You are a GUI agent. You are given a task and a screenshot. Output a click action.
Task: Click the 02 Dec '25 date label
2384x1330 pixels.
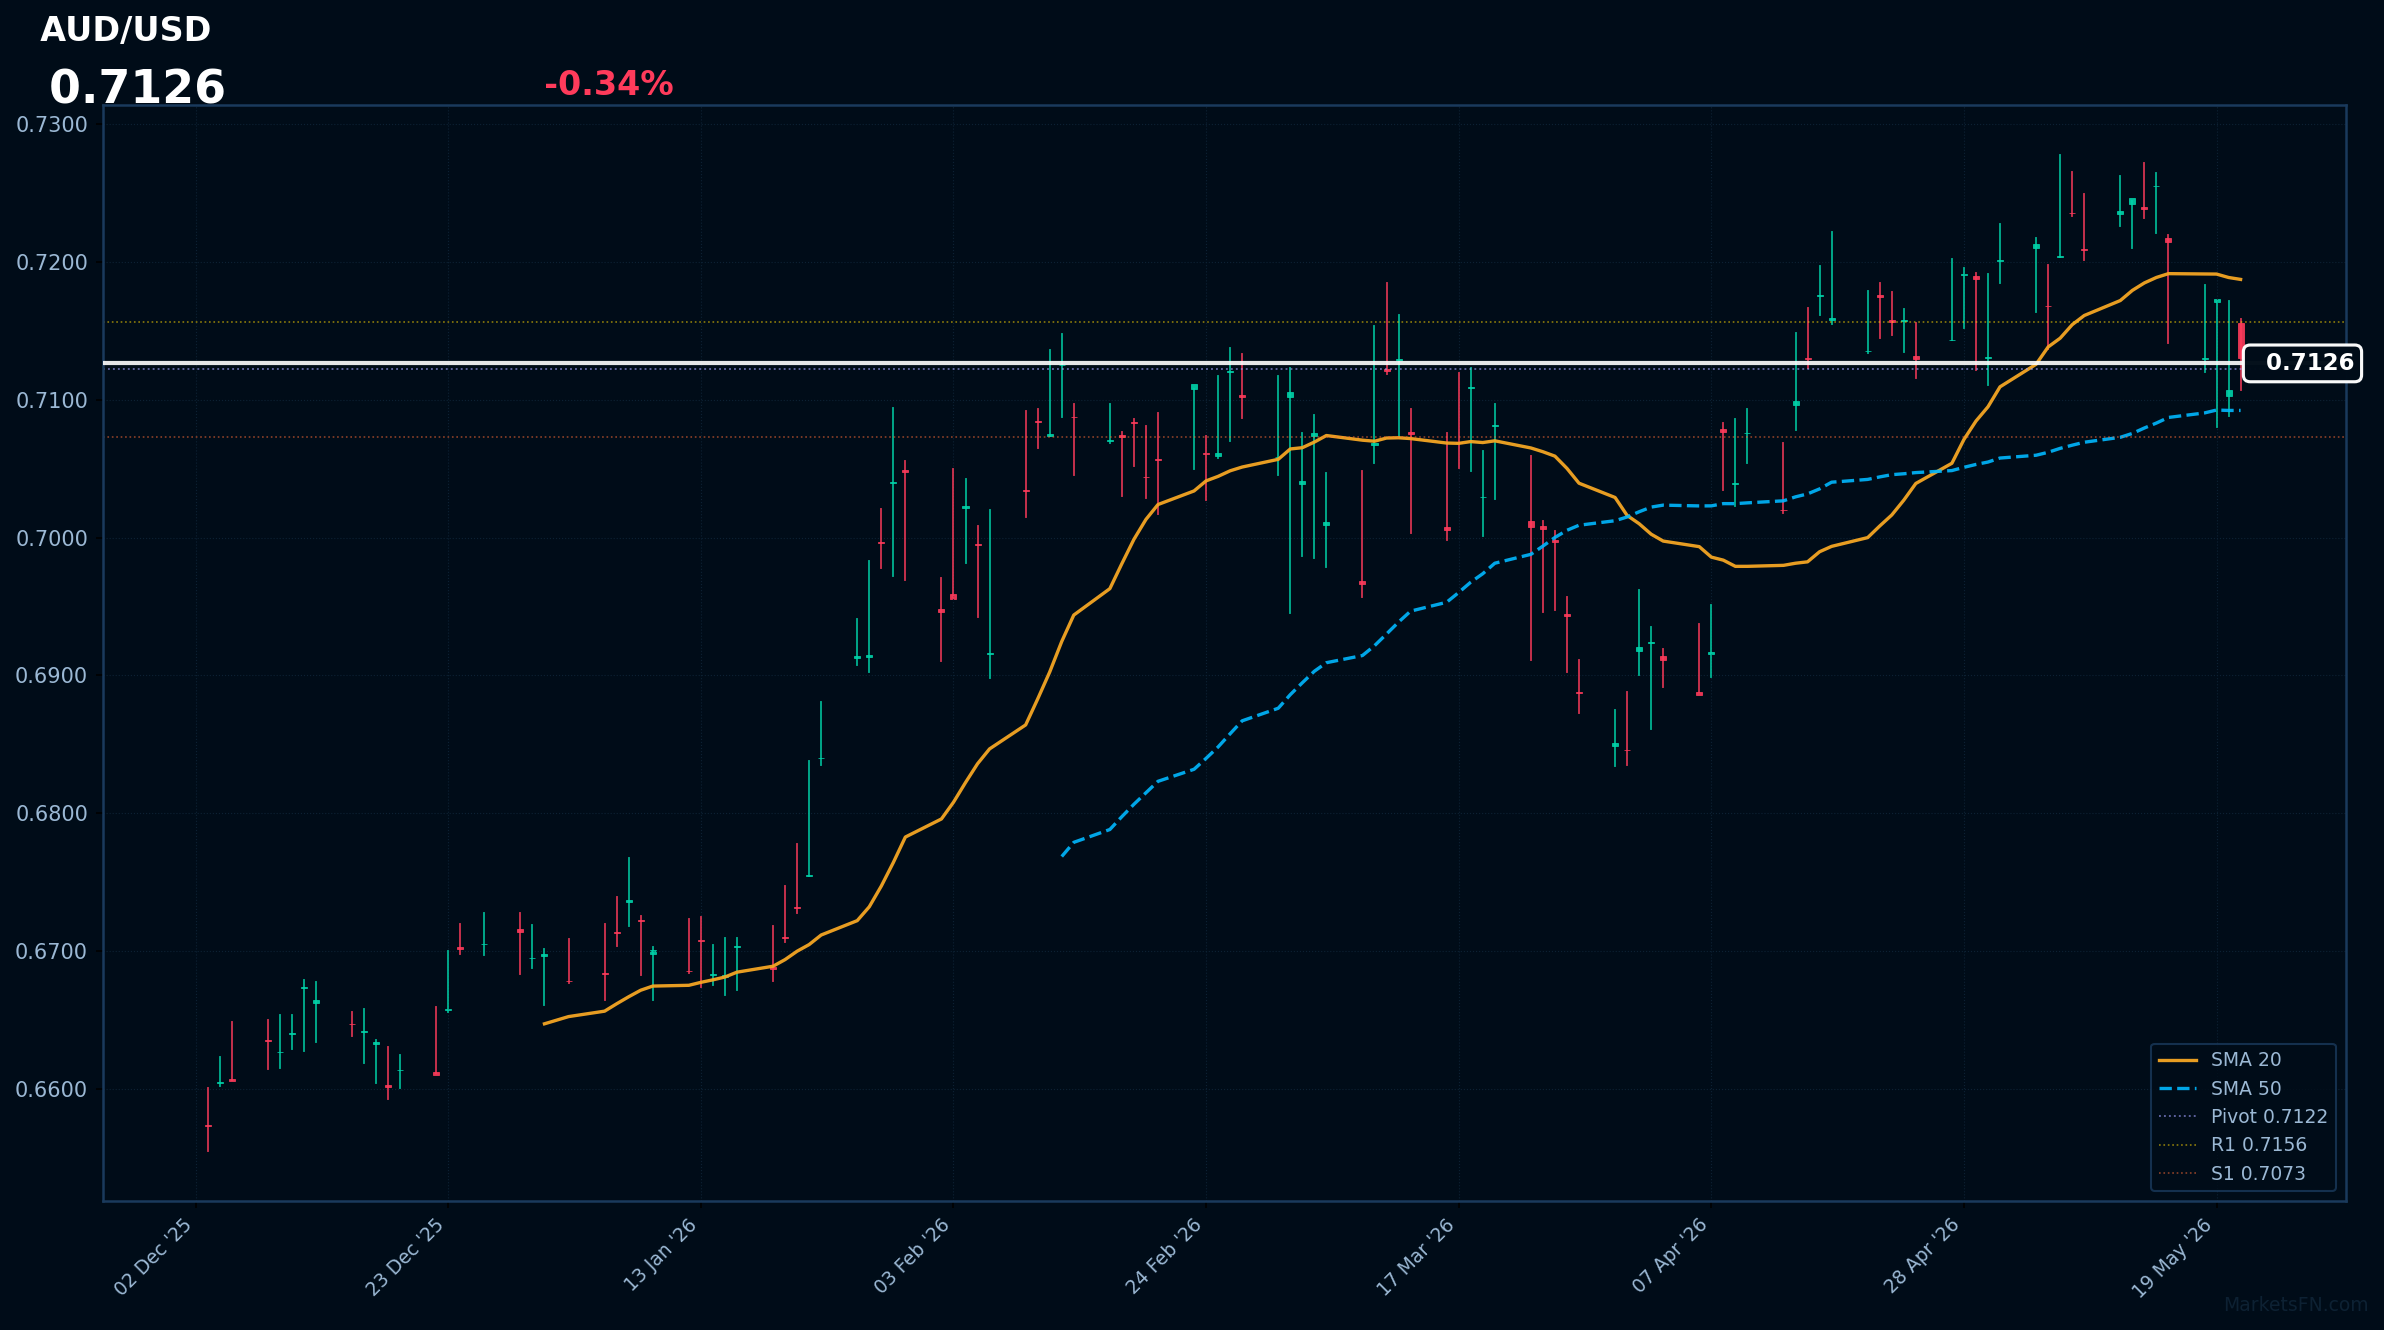coord(154,1257)
